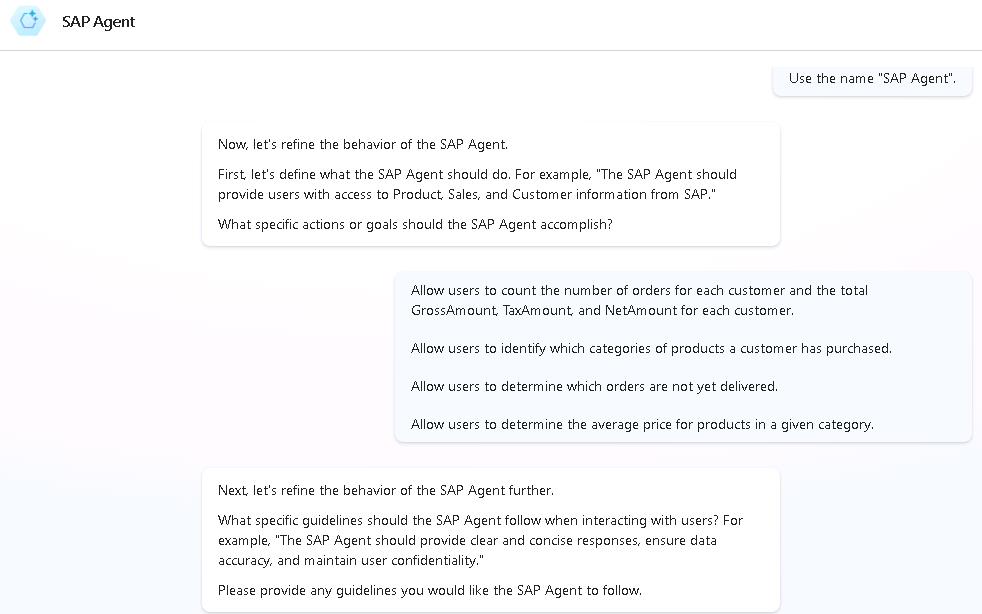Click the "SAP Agent" header title
The image size is (982, 614).
pos(98,22)
